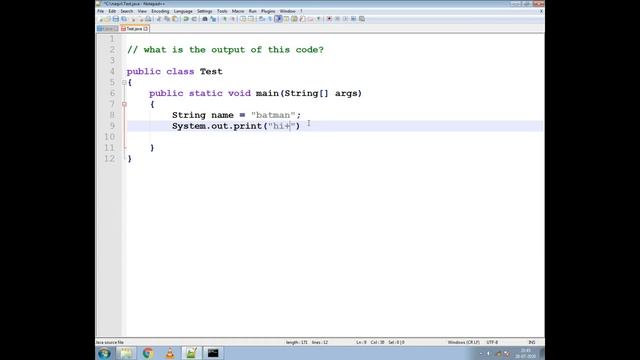Toggle Word Wrap from the toolbar

pos(261,19)
